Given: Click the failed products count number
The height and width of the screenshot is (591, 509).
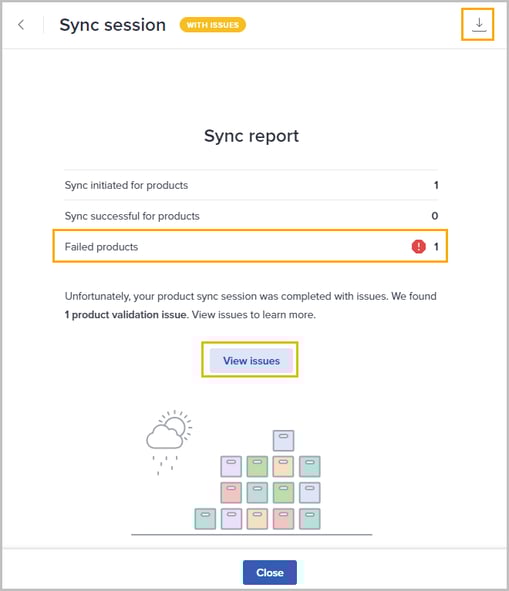Looking at the screenshot, I should 436,247.
